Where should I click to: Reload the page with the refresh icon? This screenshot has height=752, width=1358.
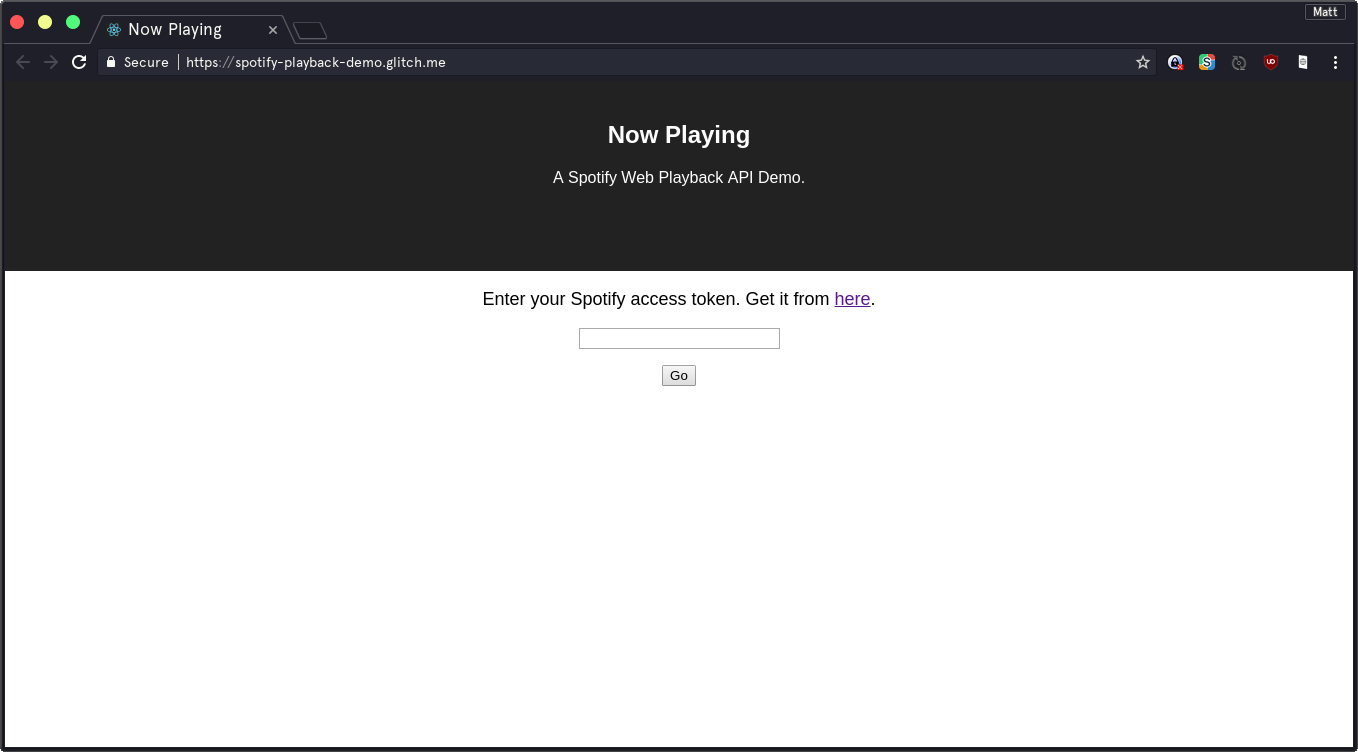pyautogui.click(x=79, y=62)
